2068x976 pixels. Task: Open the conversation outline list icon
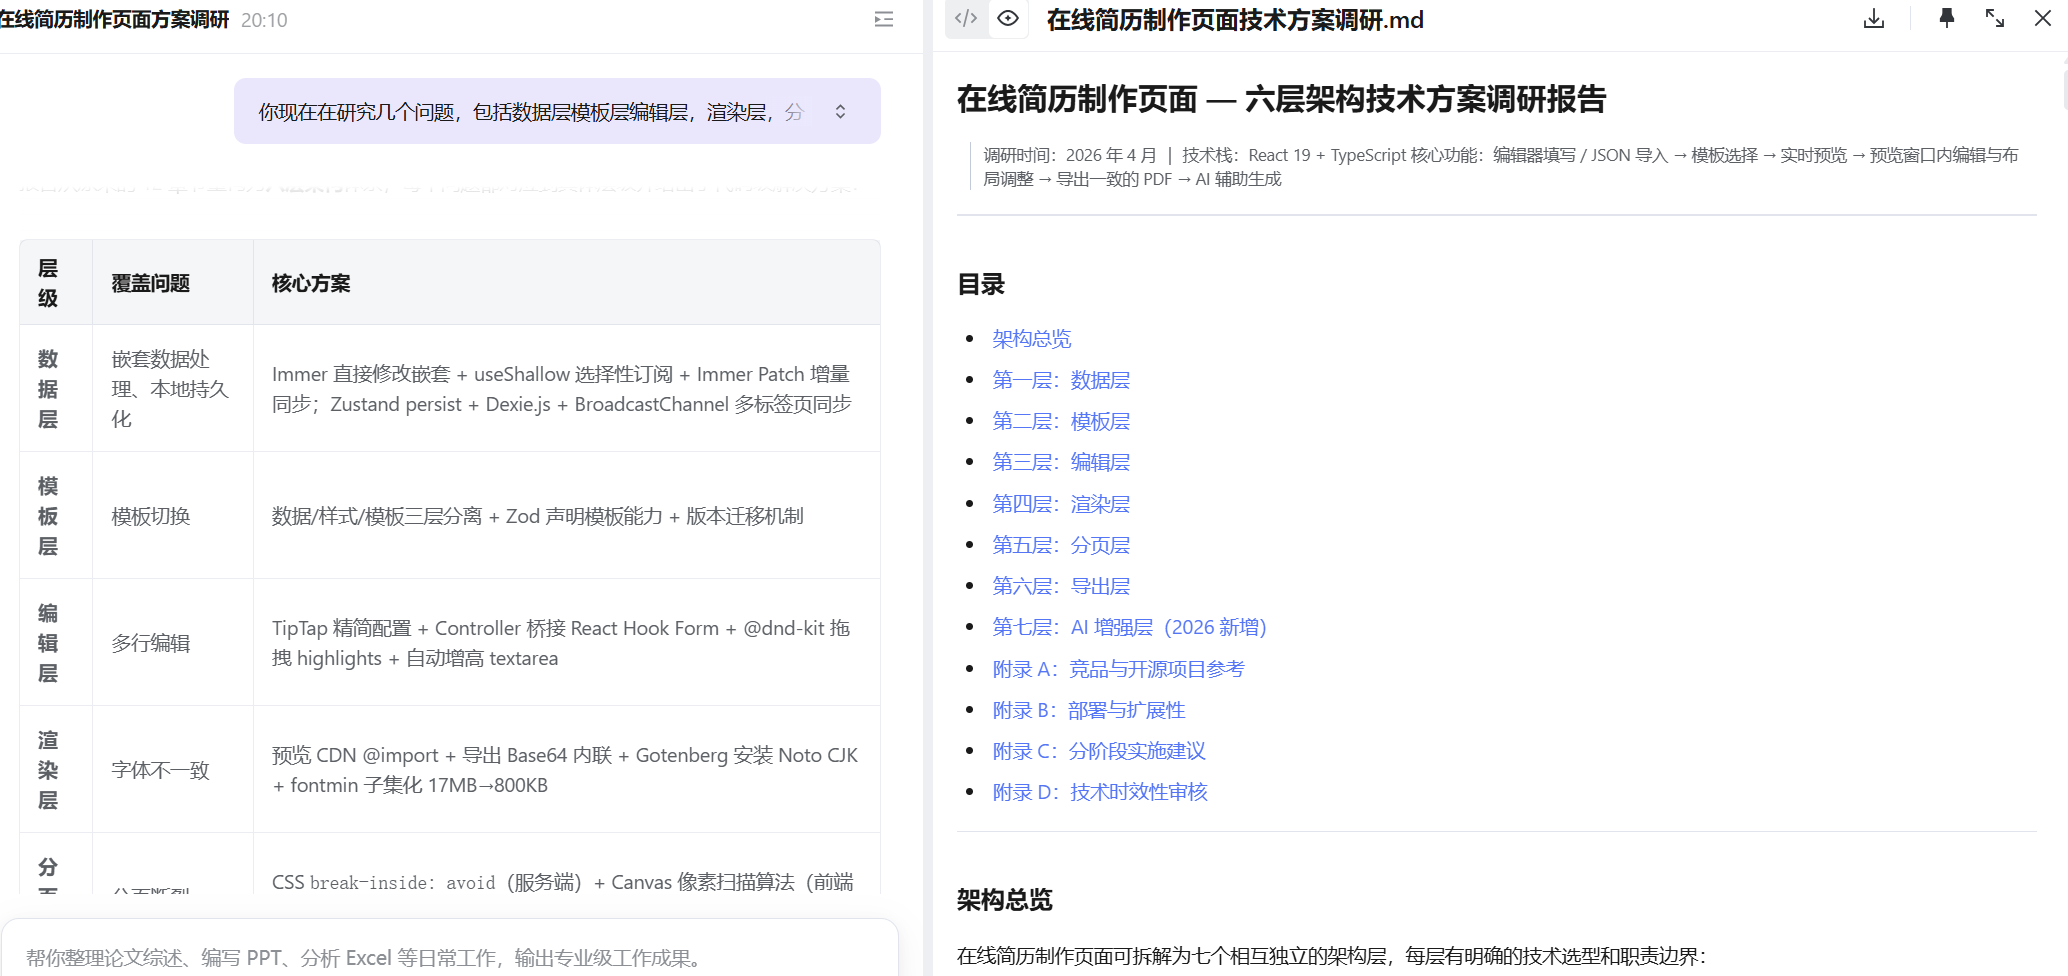click(883, 19)
